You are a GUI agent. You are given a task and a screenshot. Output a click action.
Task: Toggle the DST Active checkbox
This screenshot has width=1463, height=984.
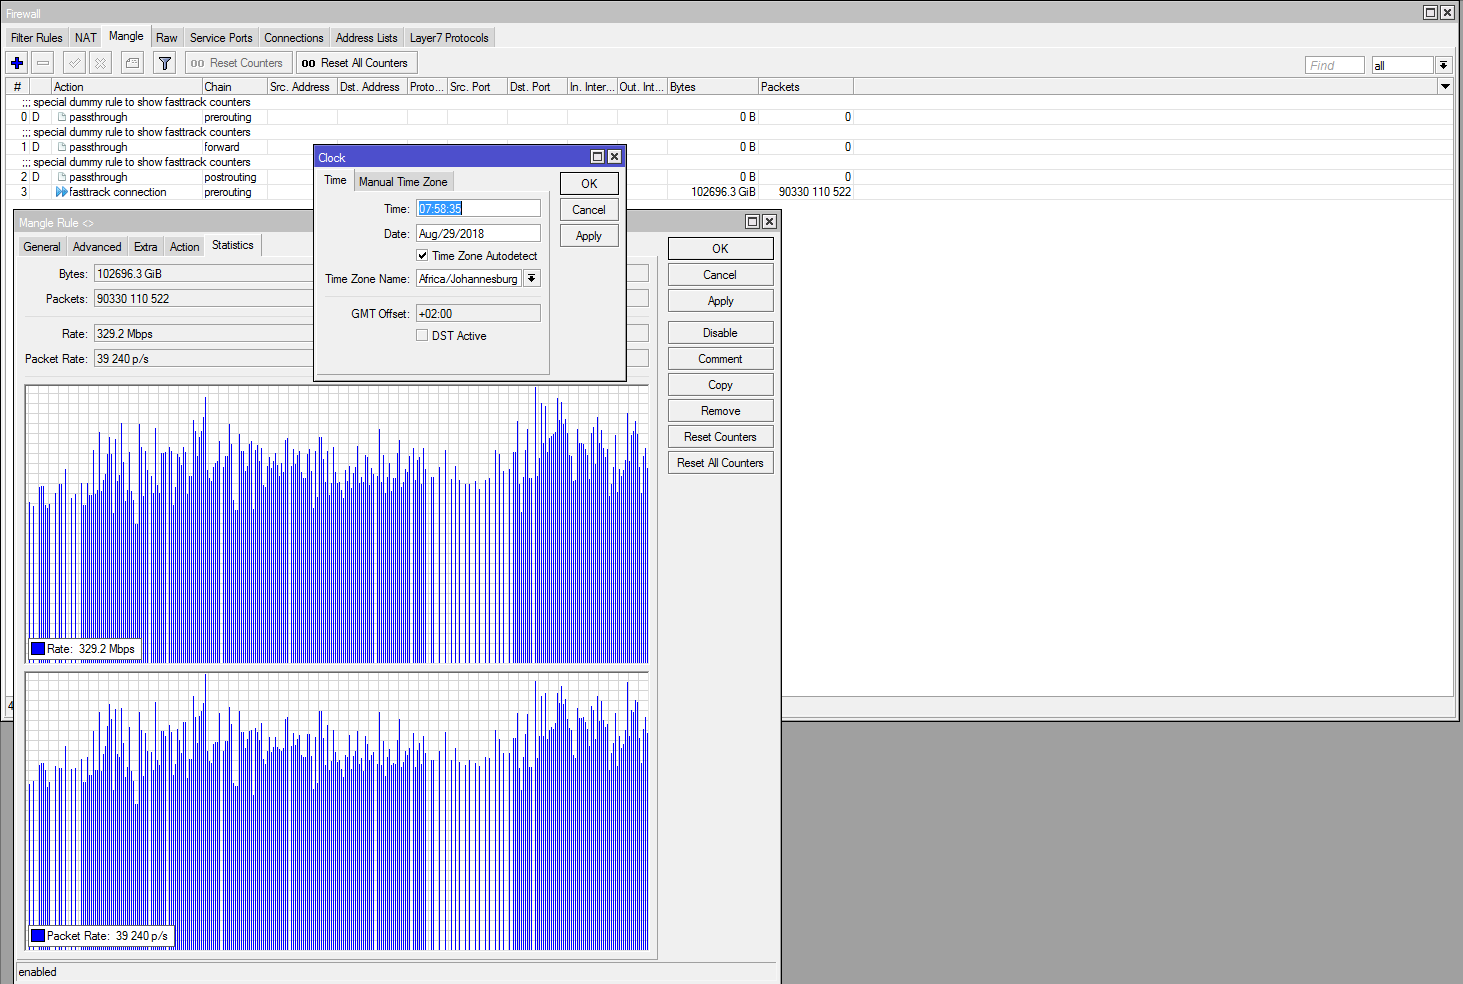click(422, 336)
